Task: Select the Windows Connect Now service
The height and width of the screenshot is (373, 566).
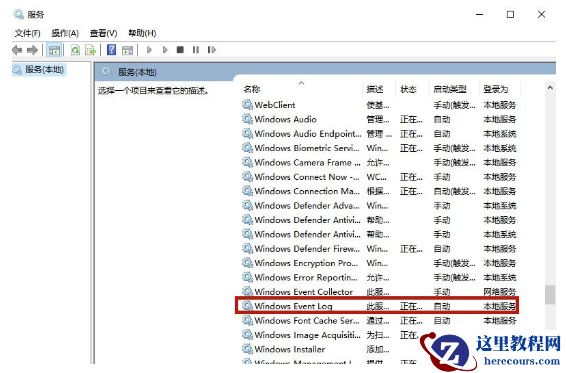Action: click(x=379, y=177)
